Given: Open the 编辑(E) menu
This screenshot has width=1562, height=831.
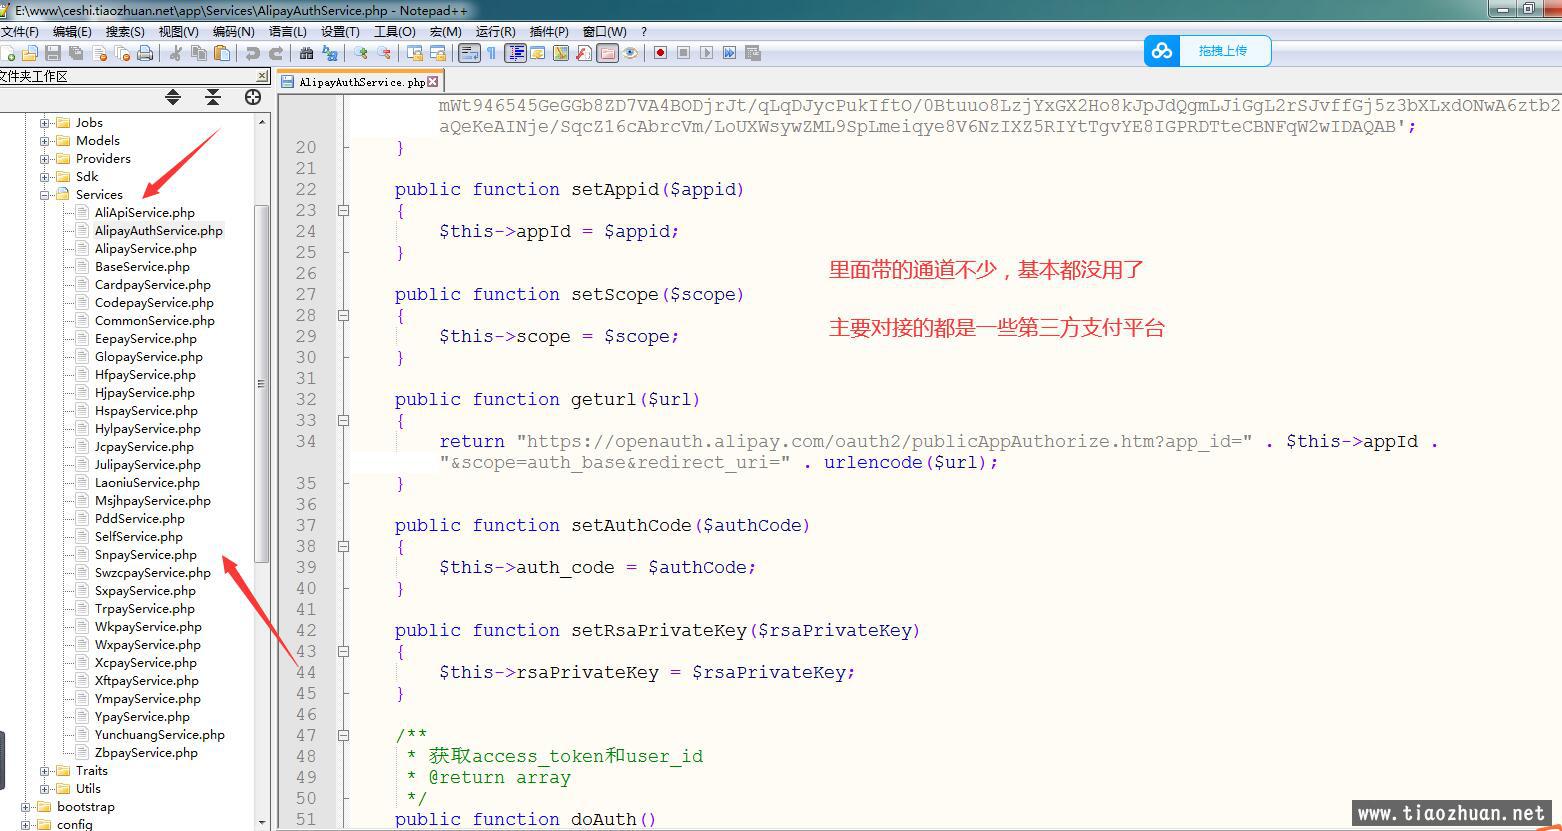Looking at the screenshot, I should tap(72, 32).
